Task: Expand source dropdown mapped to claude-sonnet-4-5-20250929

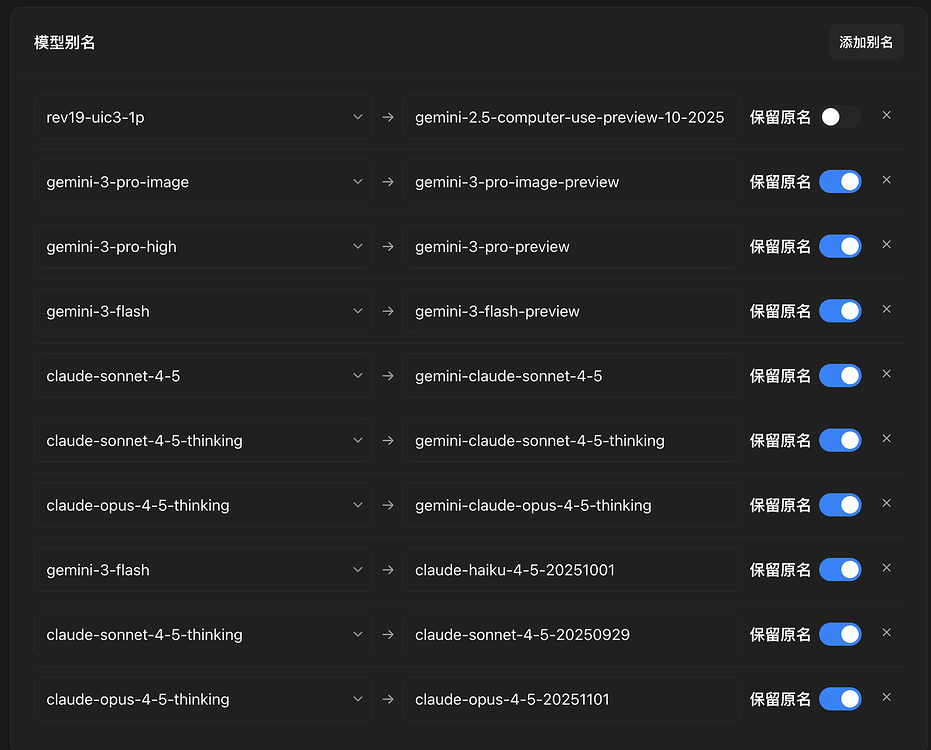Action: tap(204, 635)
